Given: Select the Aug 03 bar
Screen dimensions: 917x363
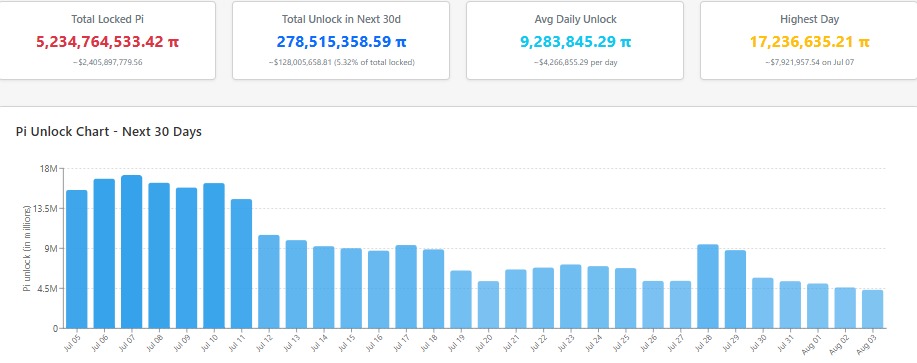Looking at the screenshot, I should [x=874, y=309].
